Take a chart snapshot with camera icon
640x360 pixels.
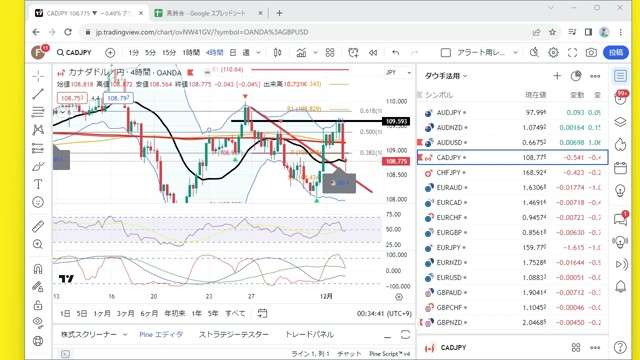pyautogui.click(x=591, y=53)
